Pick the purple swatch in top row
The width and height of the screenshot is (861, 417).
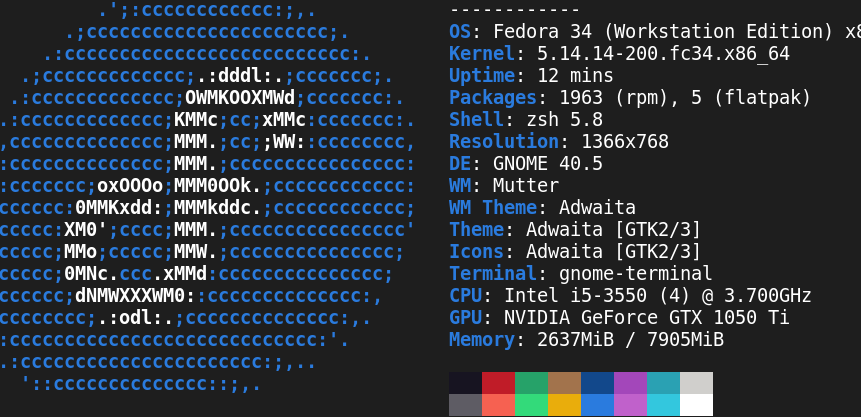(x=630, y=383)
